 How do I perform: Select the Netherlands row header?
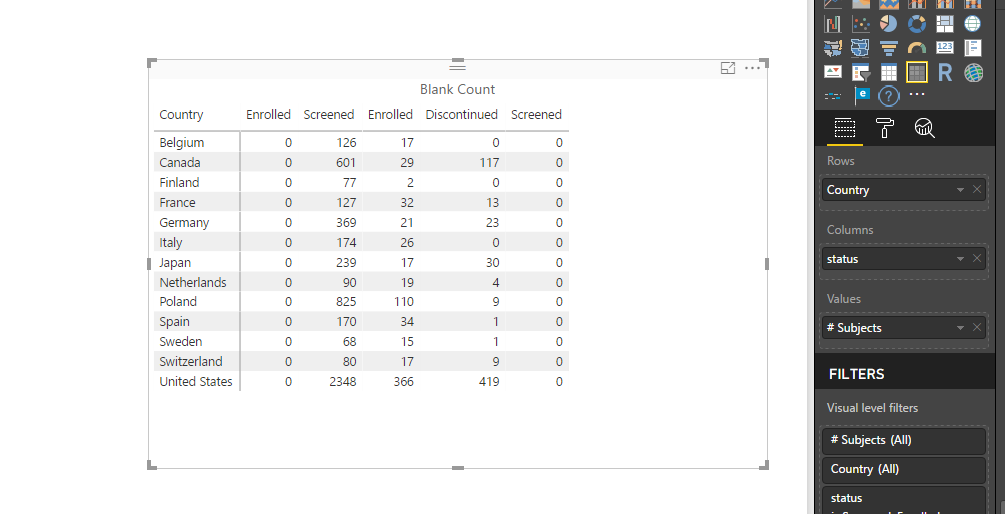pos(193,283)
